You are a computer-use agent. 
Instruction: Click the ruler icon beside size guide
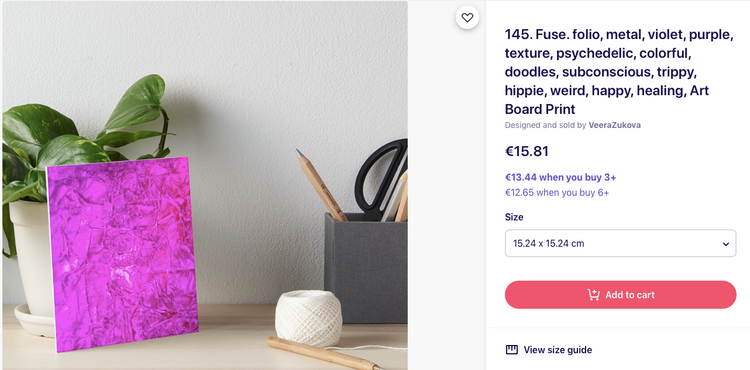tap(511, 350)
